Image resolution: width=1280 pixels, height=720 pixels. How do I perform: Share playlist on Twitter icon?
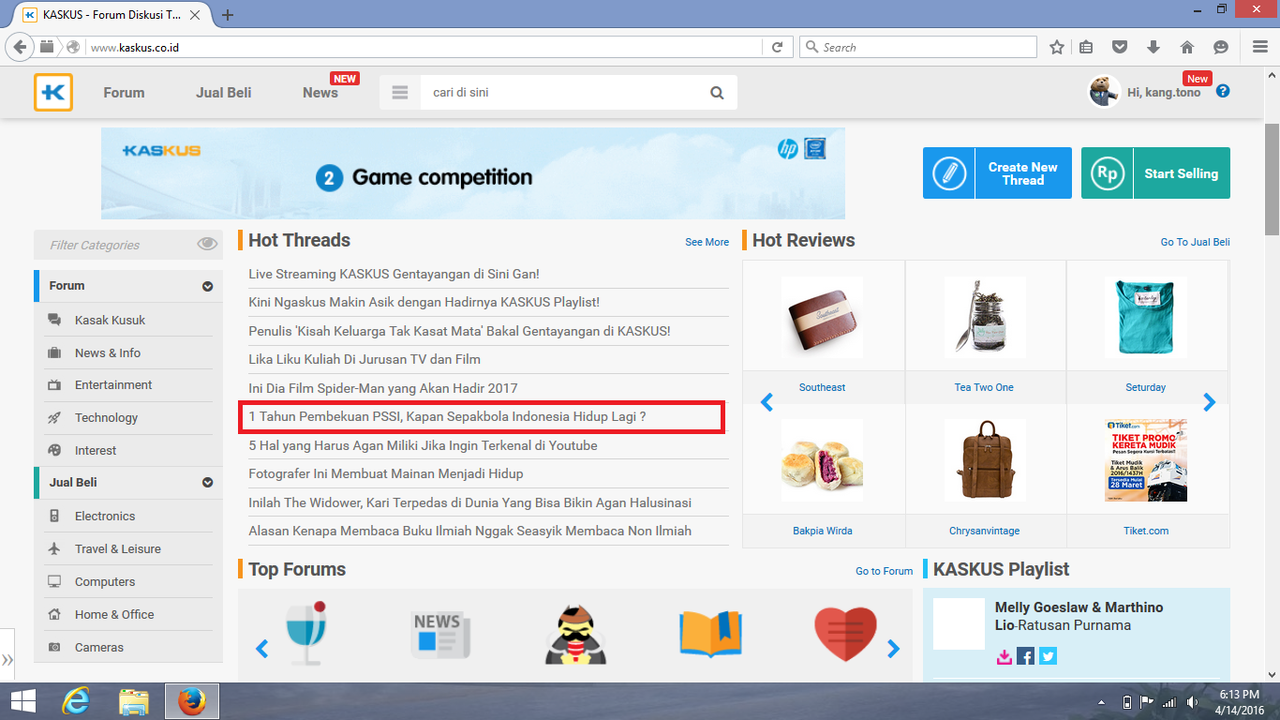(x=1047, y=656)
